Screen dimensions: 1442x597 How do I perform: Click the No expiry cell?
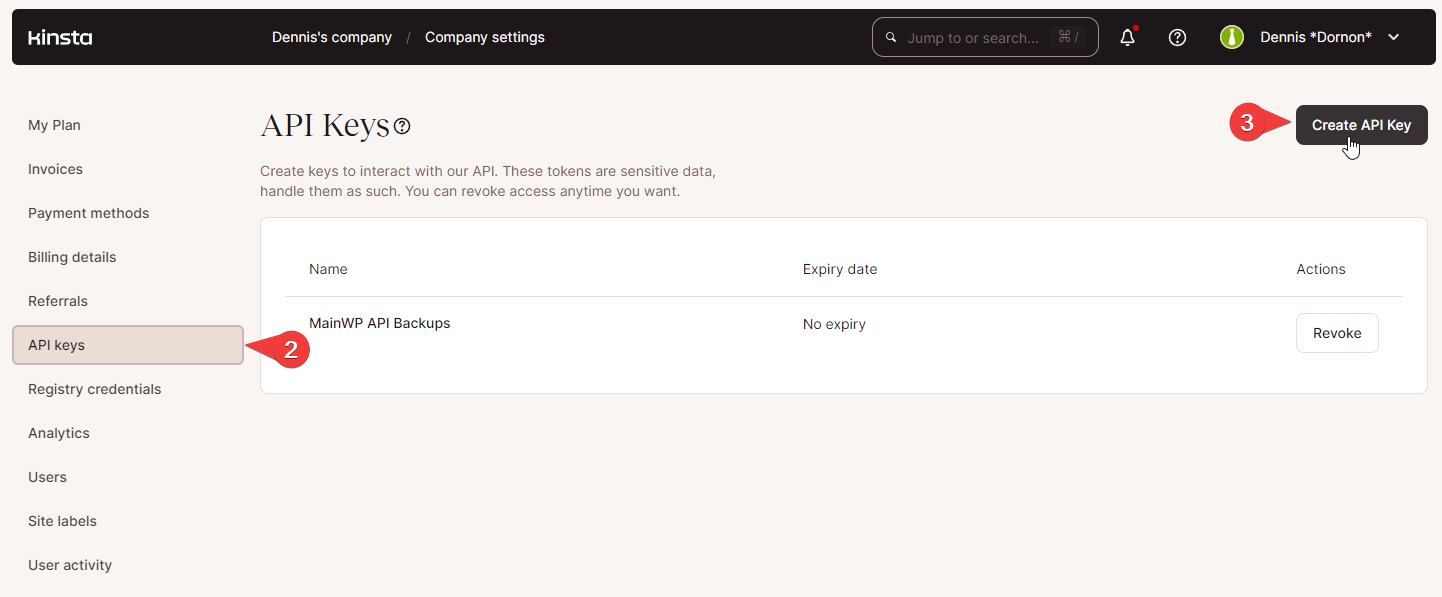834,324
